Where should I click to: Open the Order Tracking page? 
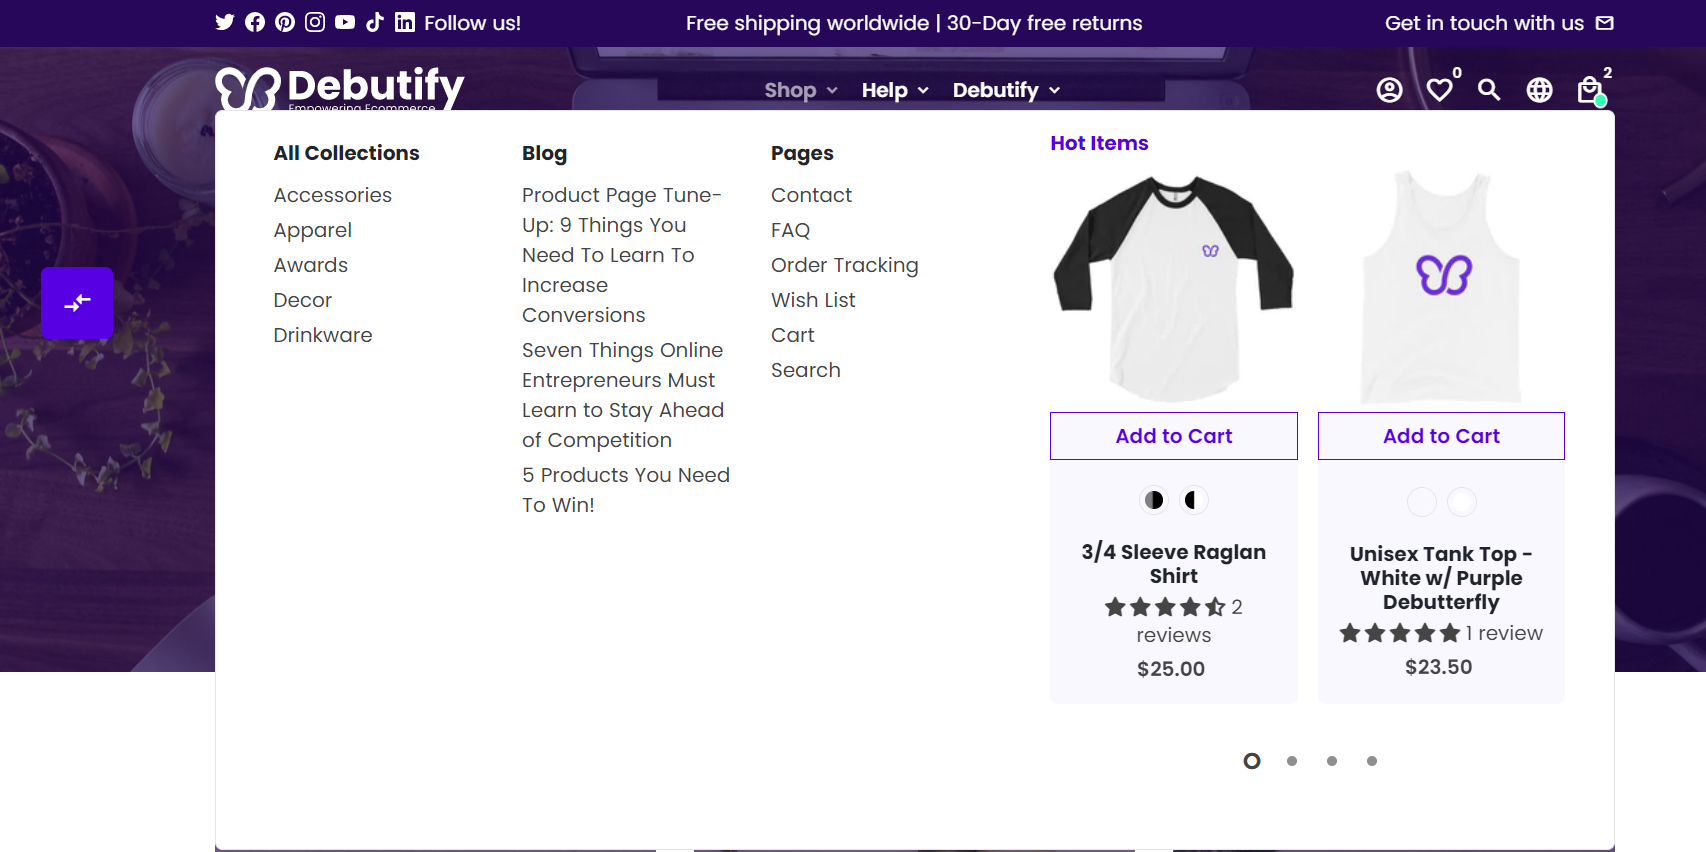click(844, 265)
